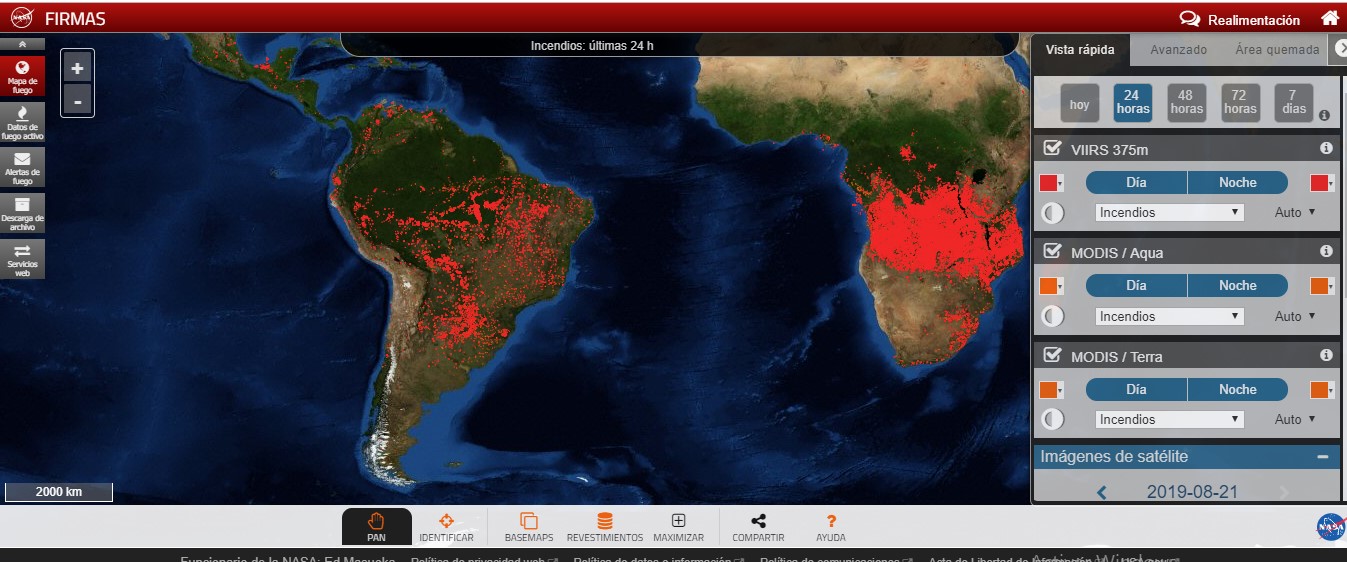Change MODIS / Aqua day color swatch
Screen dimensions: 1347x562
(x=1052, y=286)
